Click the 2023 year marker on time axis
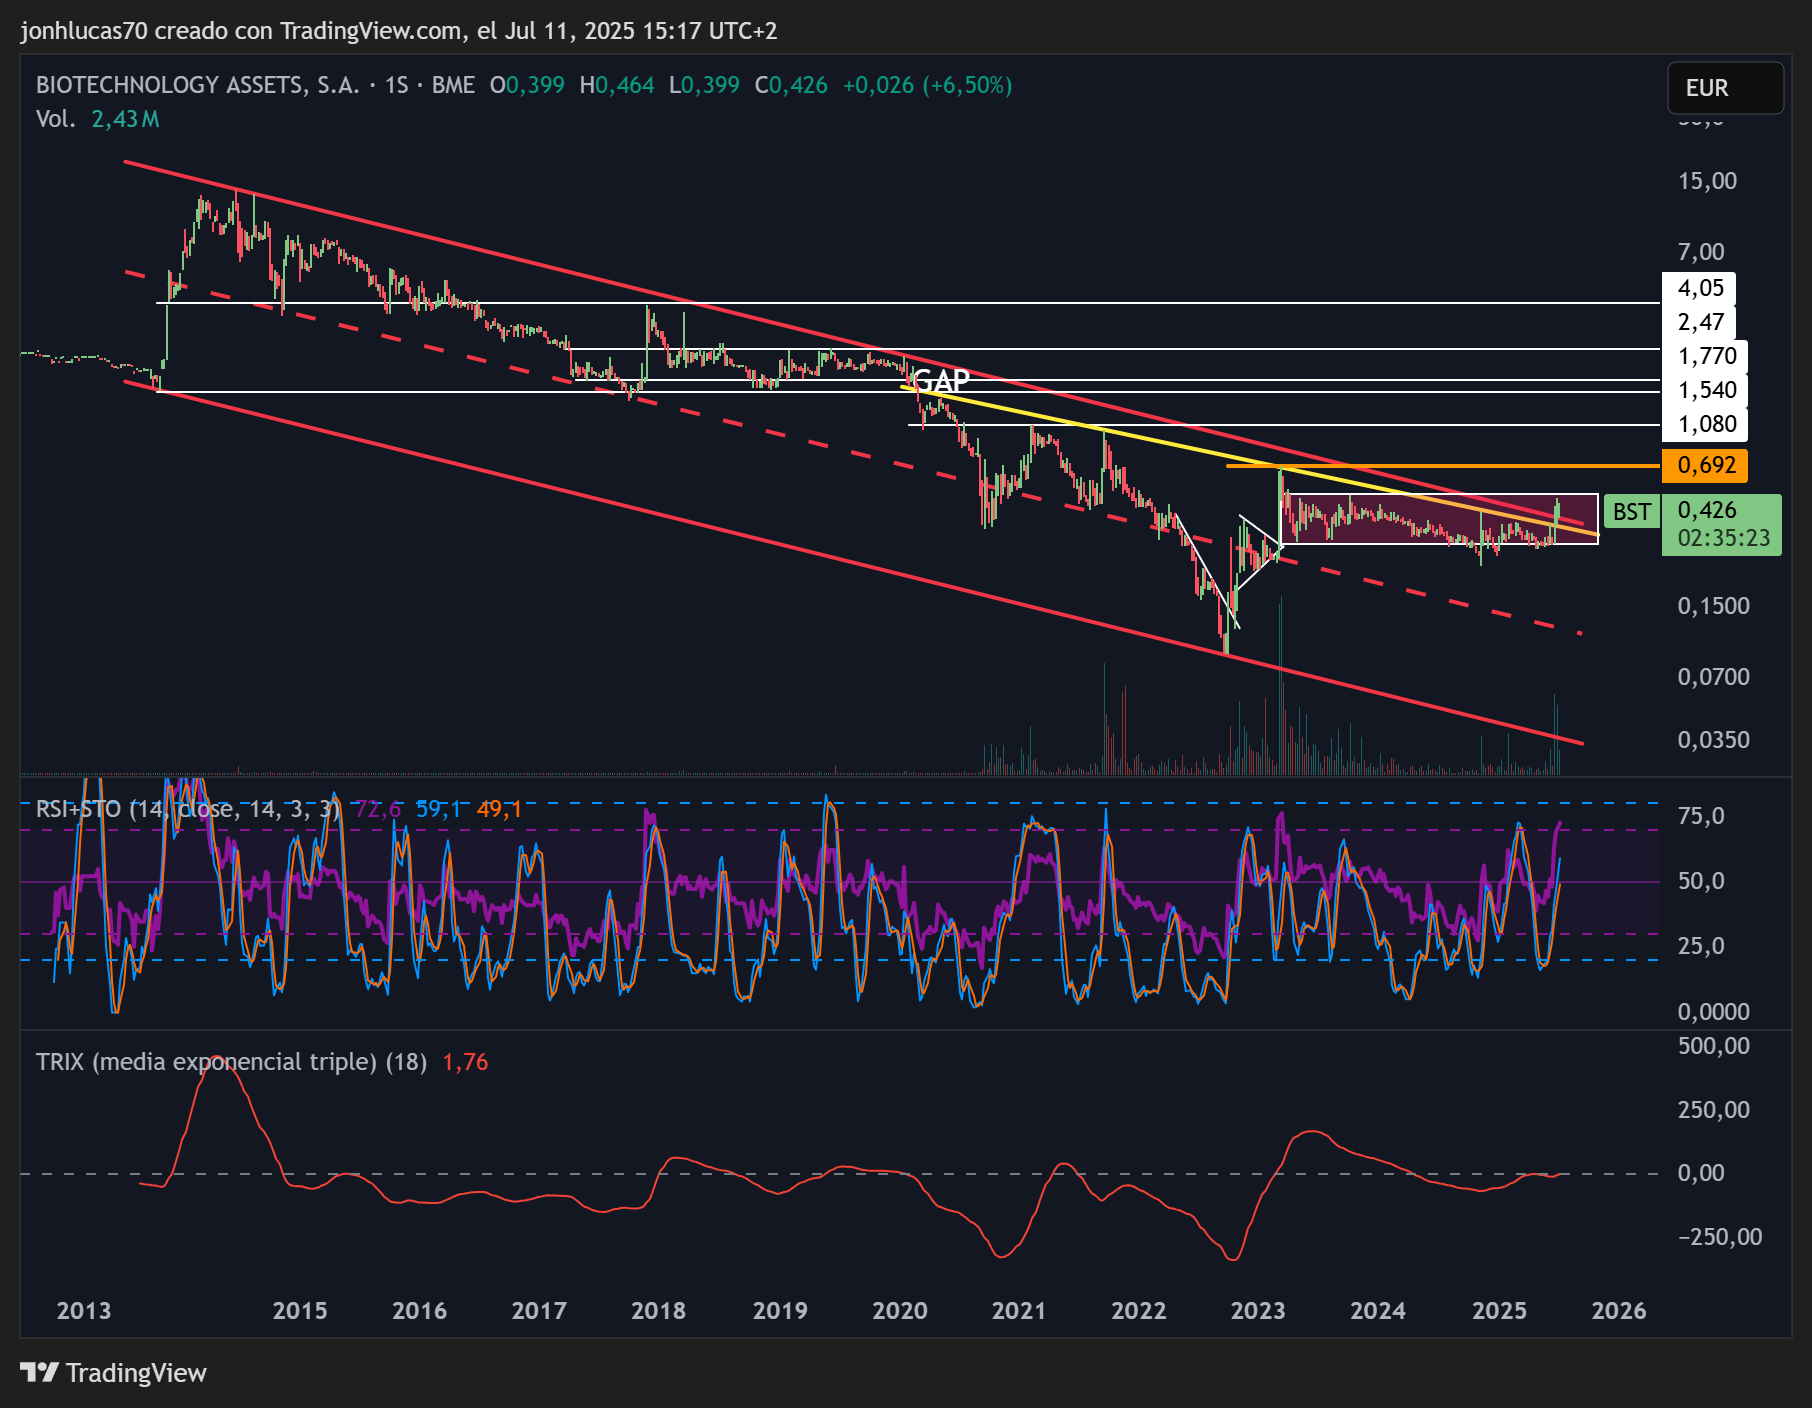This screenshot has width=1812, height=1408. (1258, 1311)
